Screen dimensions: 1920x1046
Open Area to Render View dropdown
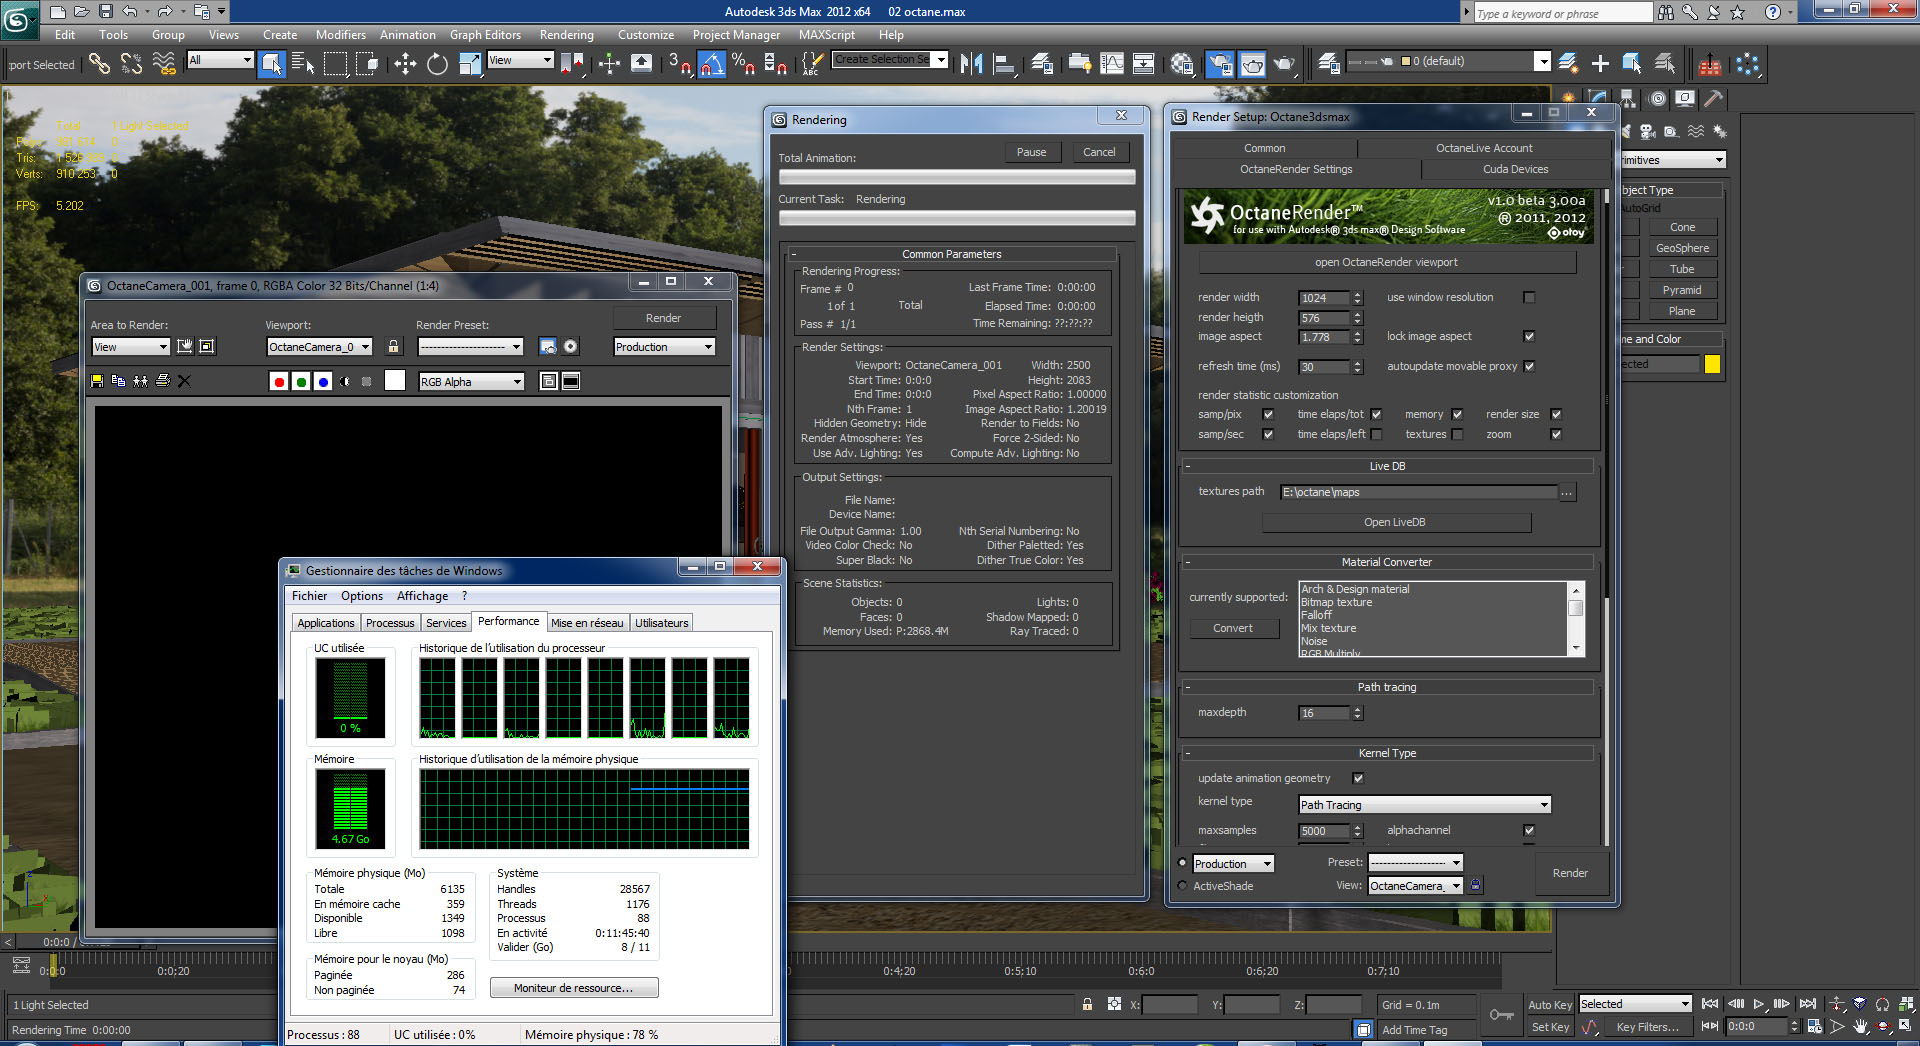[131, 347]
